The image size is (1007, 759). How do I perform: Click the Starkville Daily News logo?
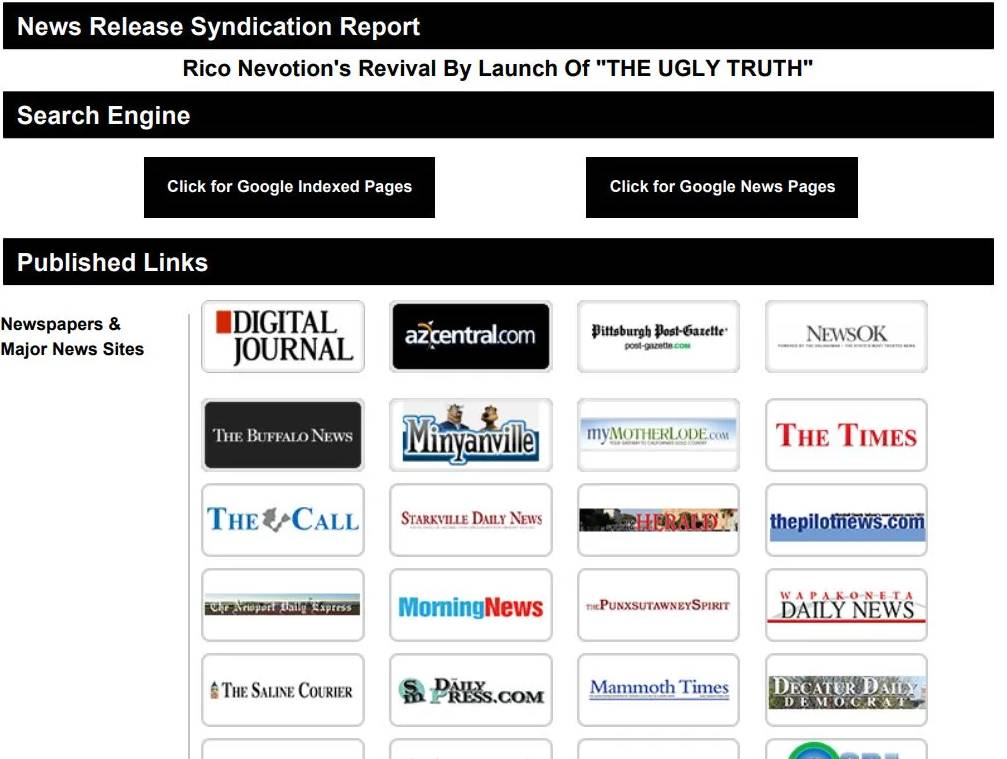tap(470, 520)
